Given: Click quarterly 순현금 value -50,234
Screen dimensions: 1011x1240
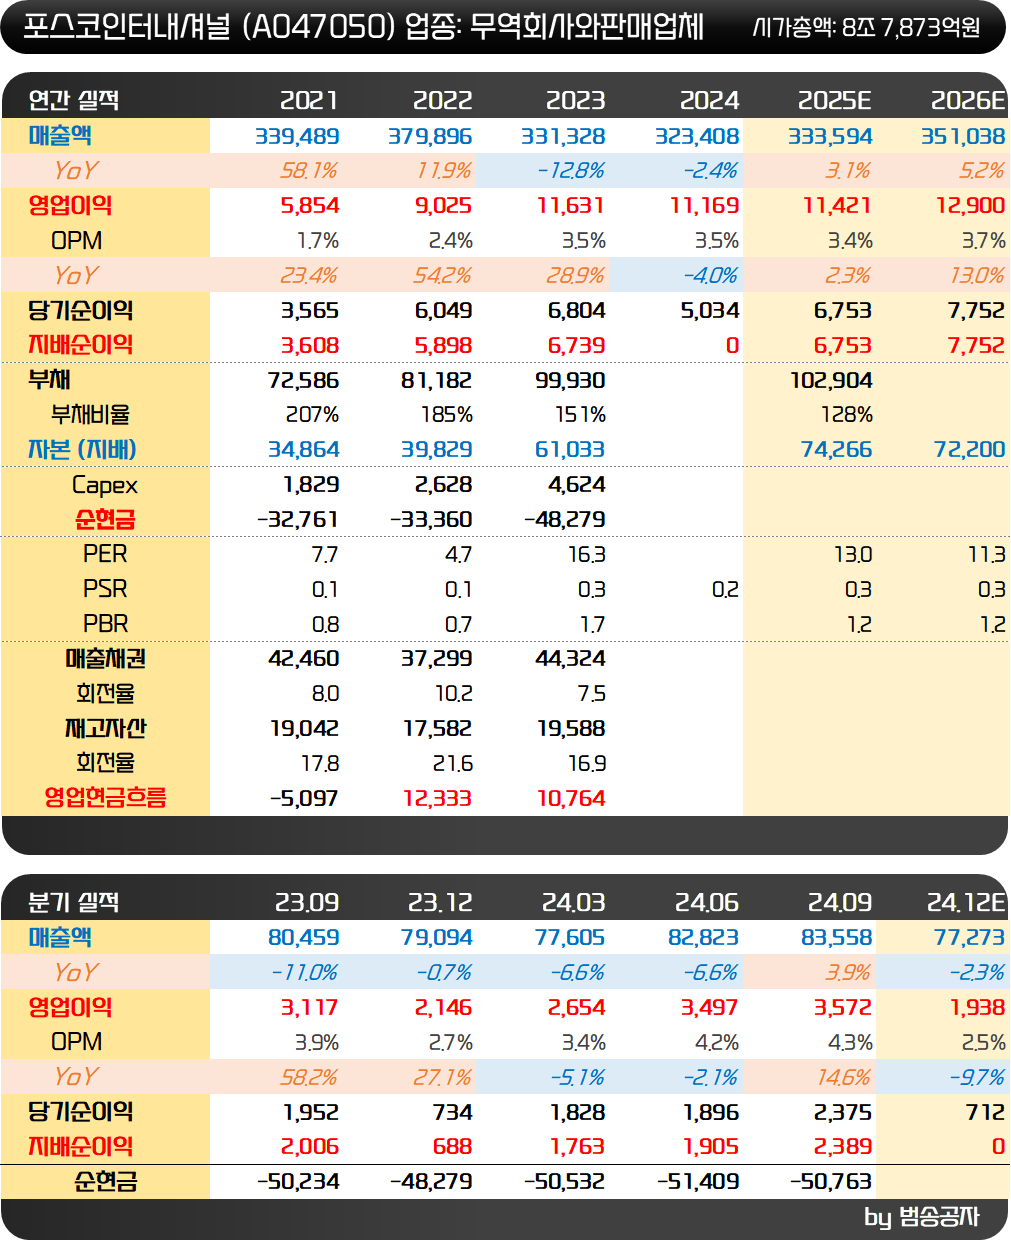Looking at the screenshot, I should click(x=298, y=1182).
